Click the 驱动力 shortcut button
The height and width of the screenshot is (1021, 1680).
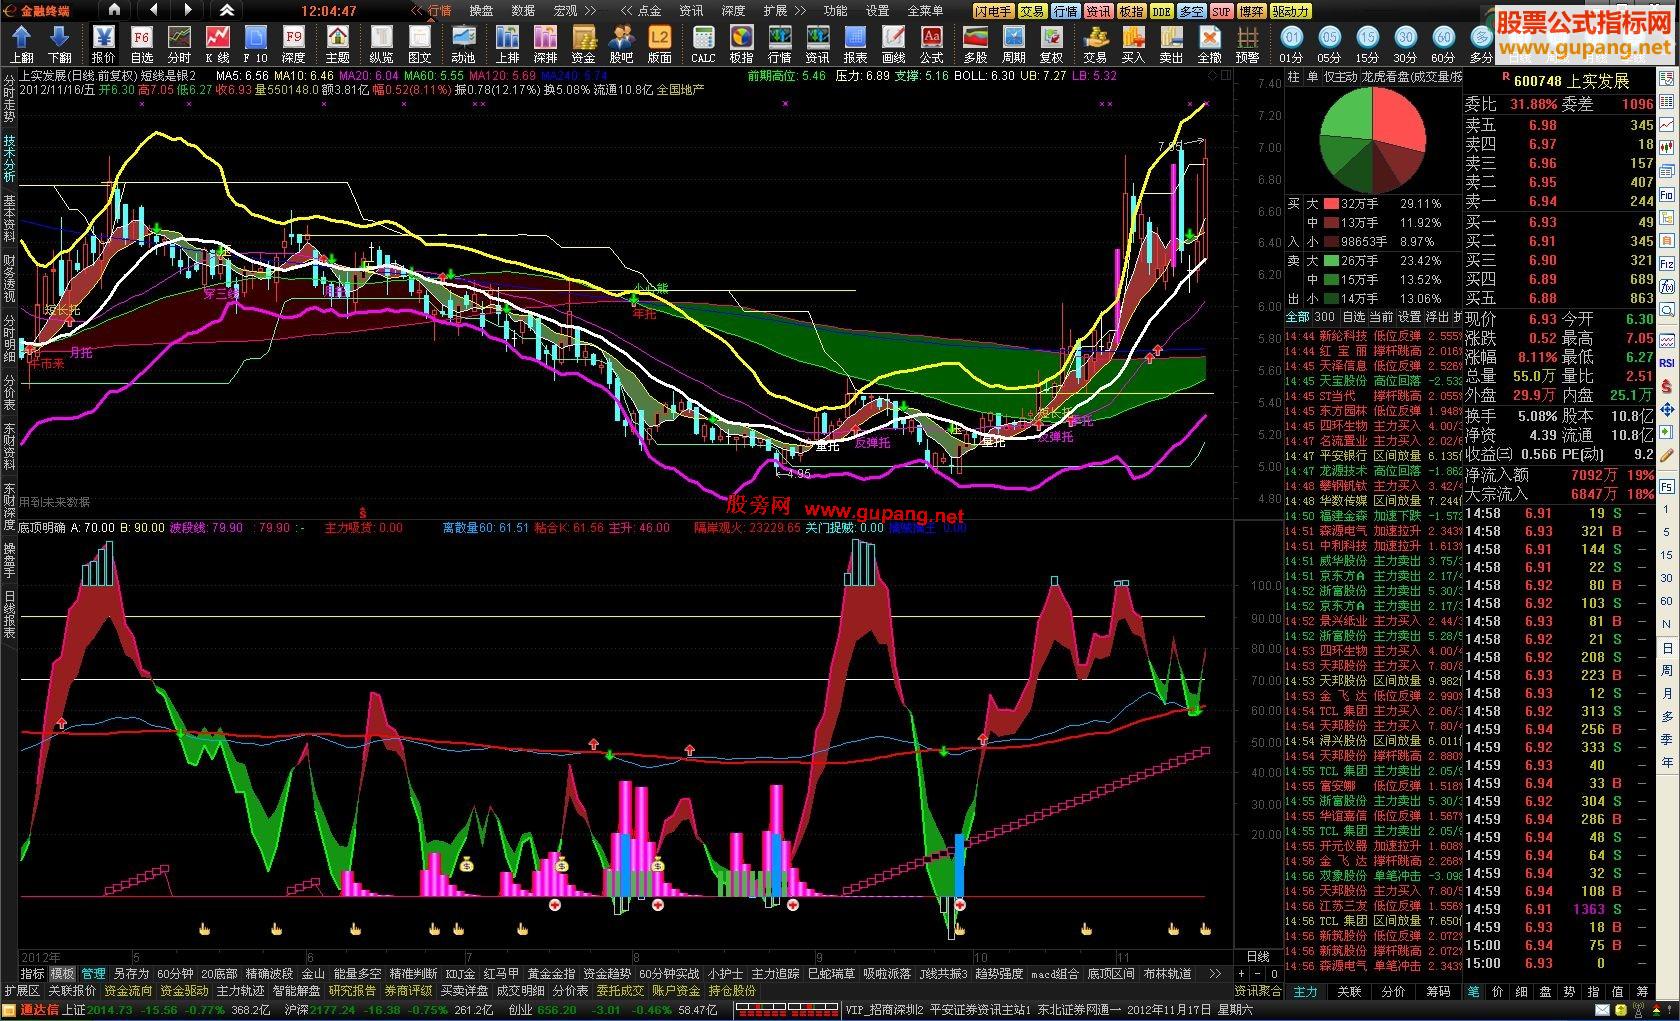coord(1290,11)
